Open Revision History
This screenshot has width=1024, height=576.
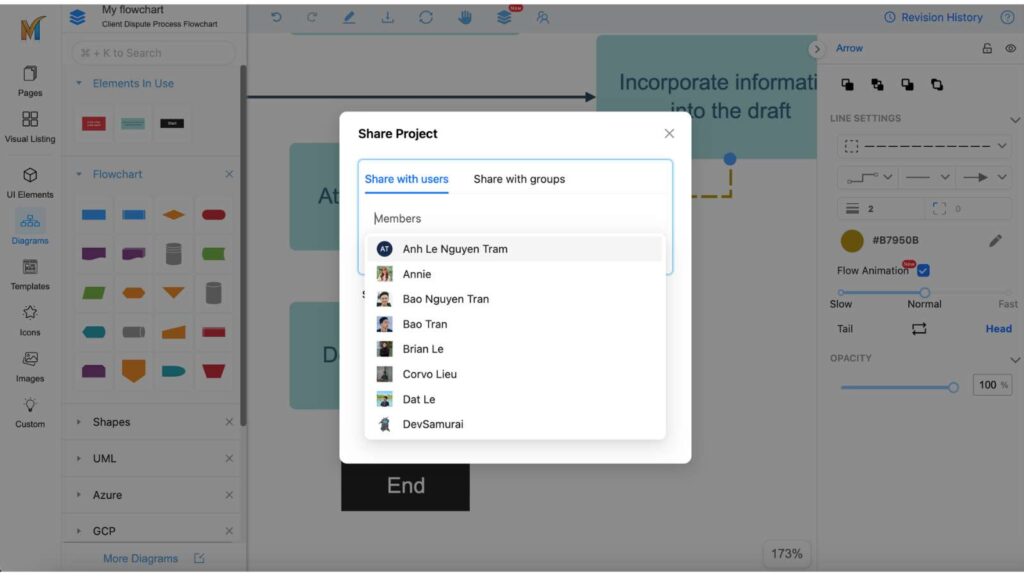933,17
